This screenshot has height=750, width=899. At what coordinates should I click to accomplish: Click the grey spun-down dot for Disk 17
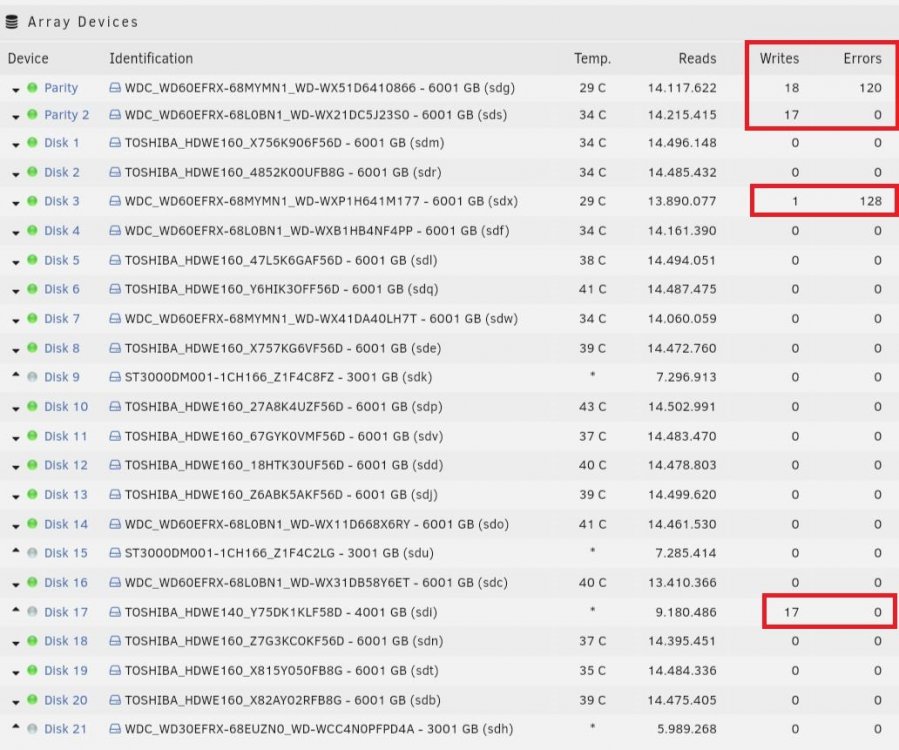(32, 612)
